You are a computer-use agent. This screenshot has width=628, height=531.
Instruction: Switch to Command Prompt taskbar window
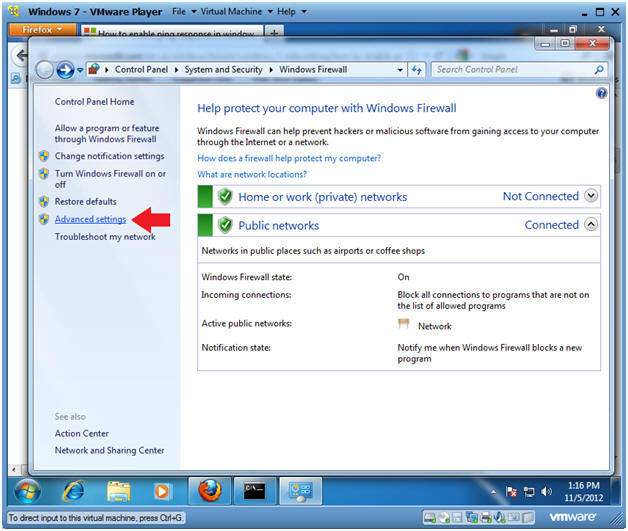pos(255,491)
